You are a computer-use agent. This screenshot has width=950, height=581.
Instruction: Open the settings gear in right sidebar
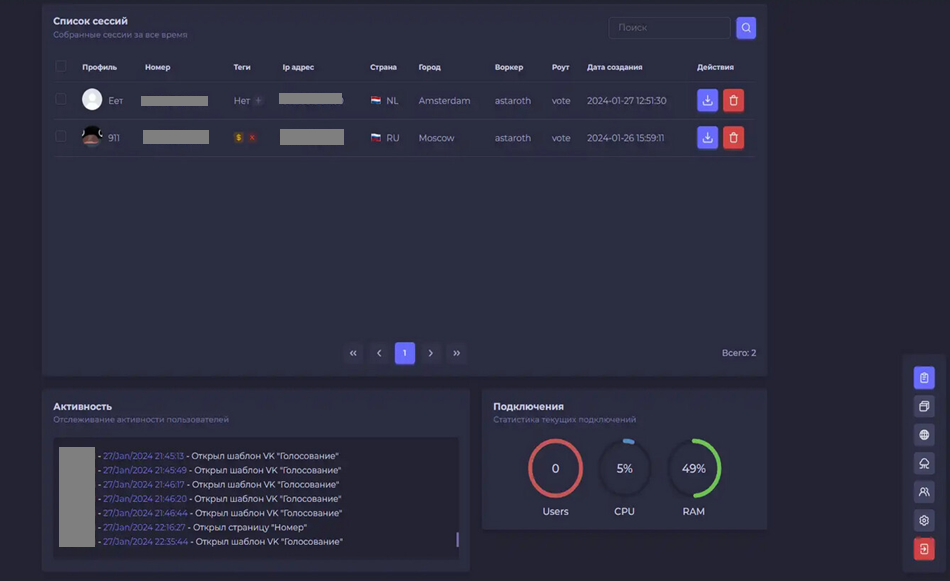[x=924, y=521]
